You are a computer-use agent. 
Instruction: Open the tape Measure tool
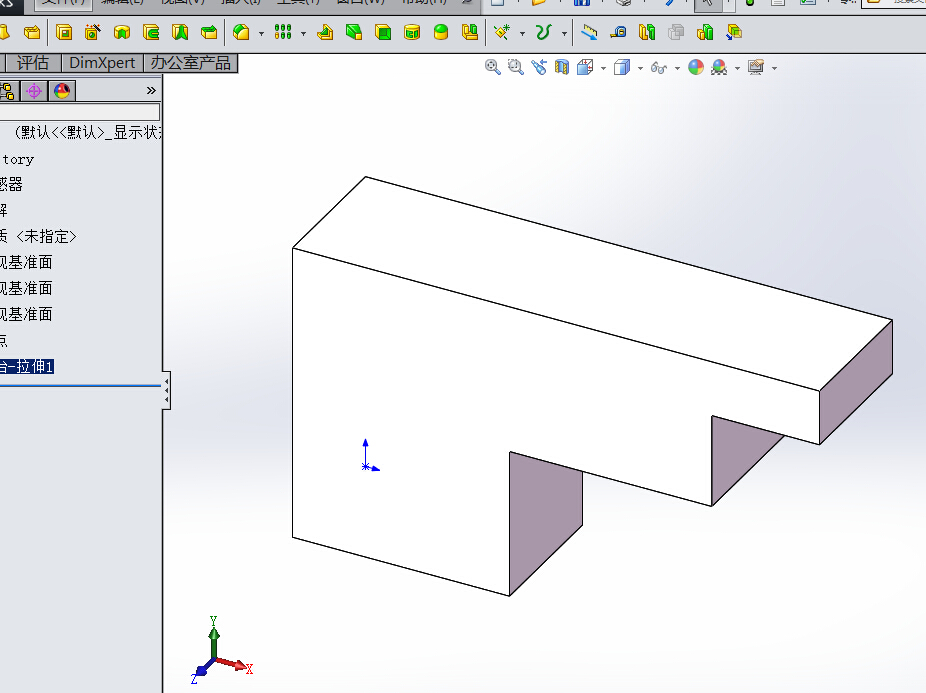pos(618,32)
